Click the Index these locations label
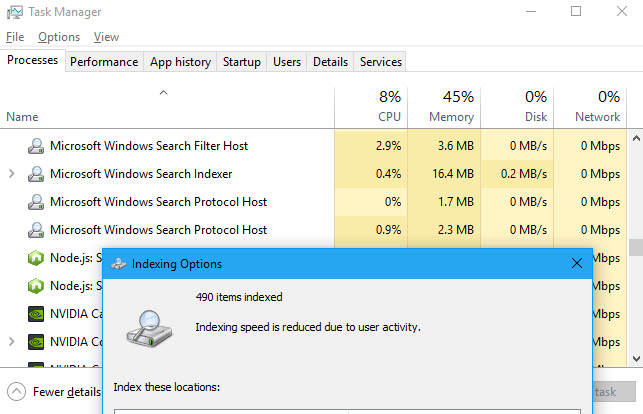This screenshot has width=643, height=414. (166, 387)
